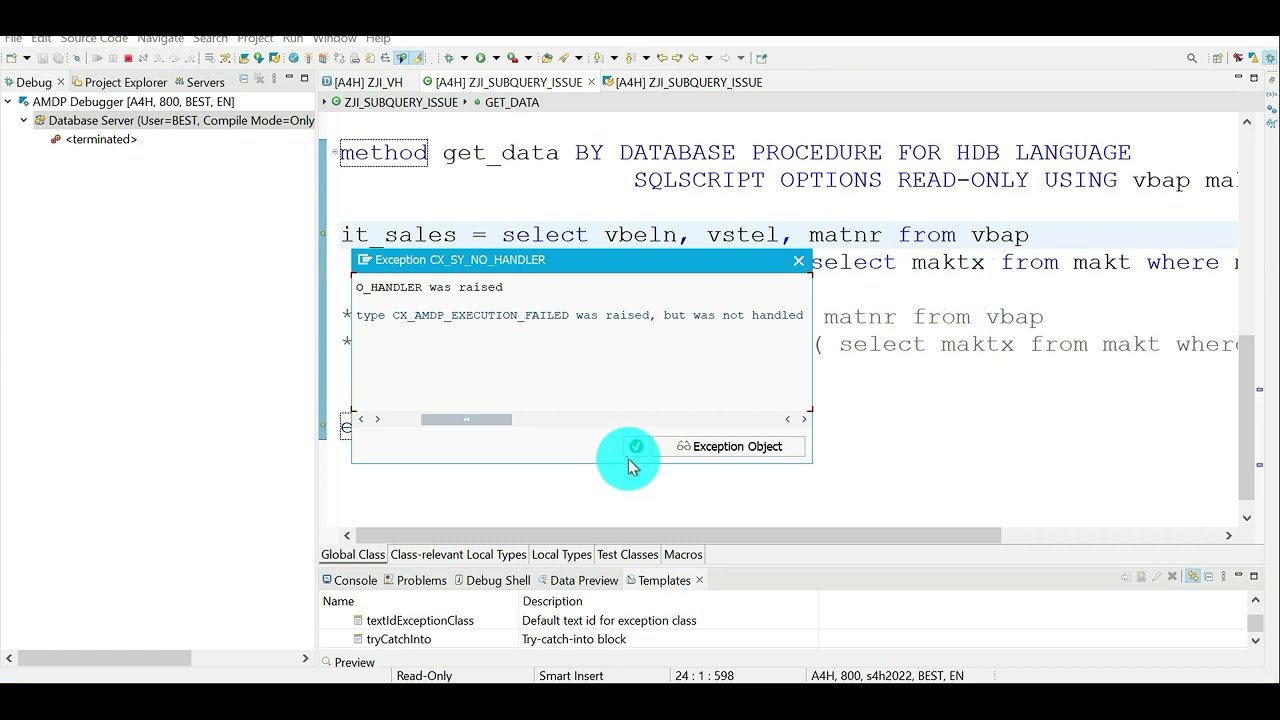Close the active ZJI_SUBQUERY_ISSUE editor tab

[x=592, y=82]
